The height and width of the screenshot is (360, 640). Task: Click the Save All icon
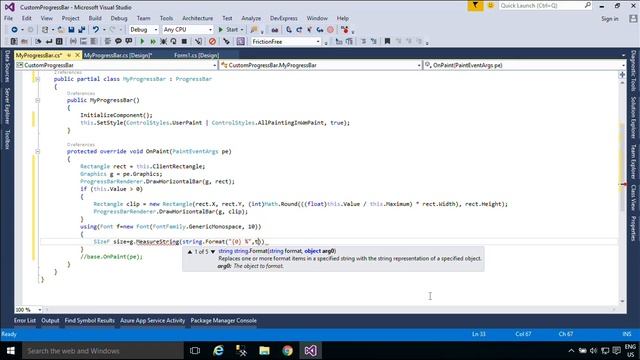[x=81, y=29]
